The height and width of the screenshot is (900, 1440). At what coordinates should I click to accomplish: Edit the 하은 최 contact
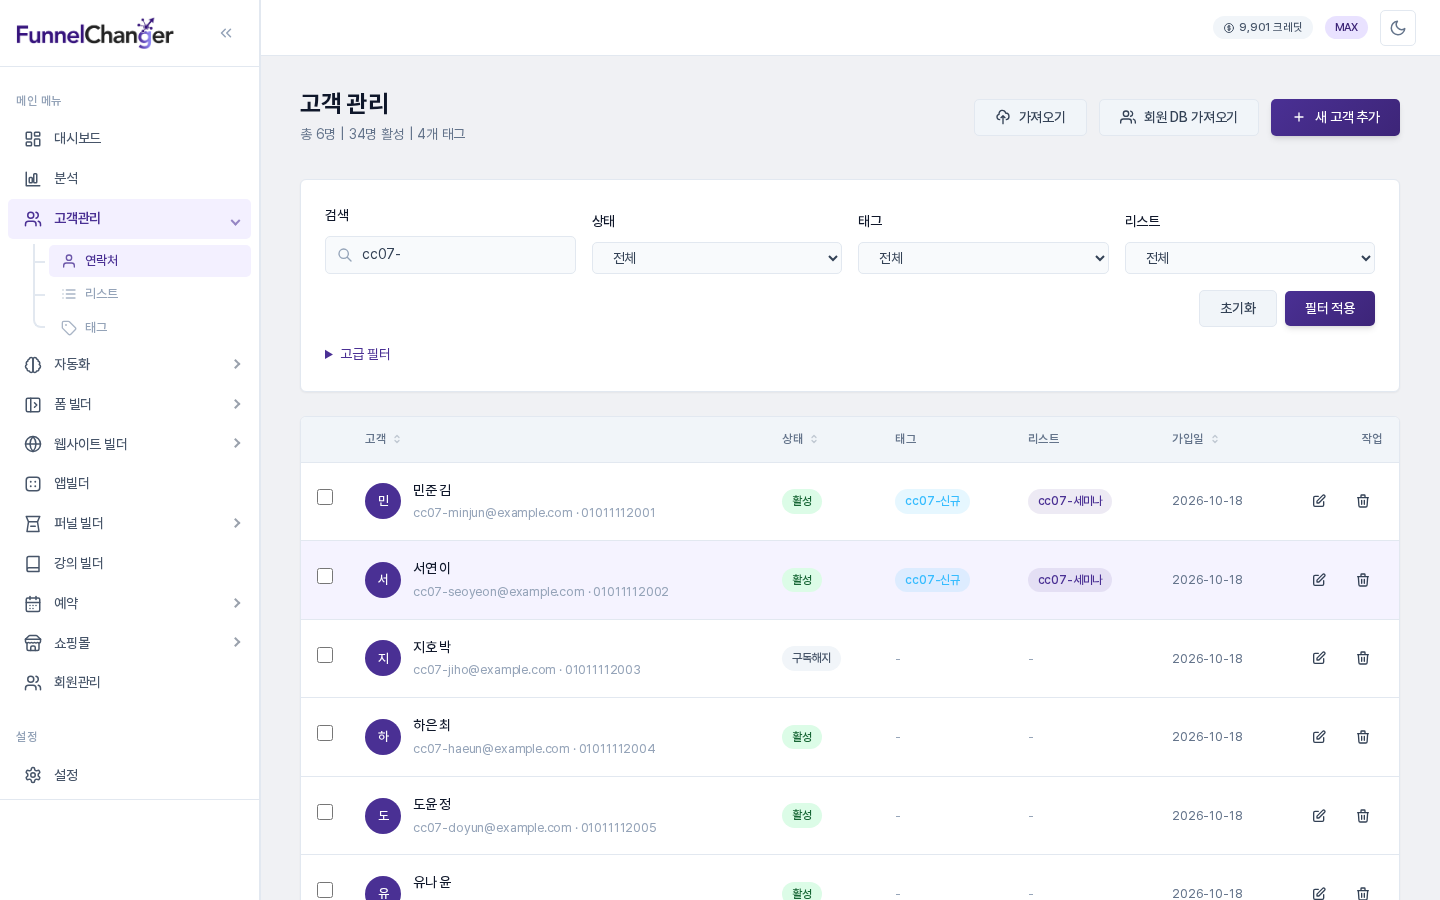click(x=1319, y=737)
